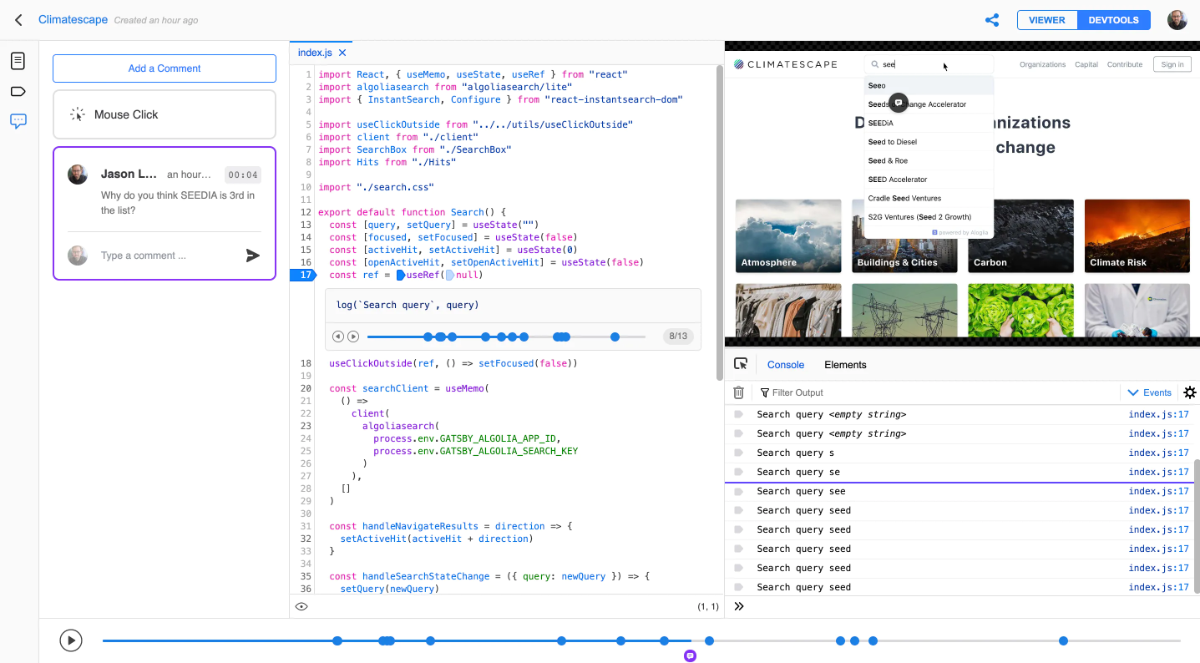Select the Console tab
Viewport: 1200px width, 663px height.
785,365
